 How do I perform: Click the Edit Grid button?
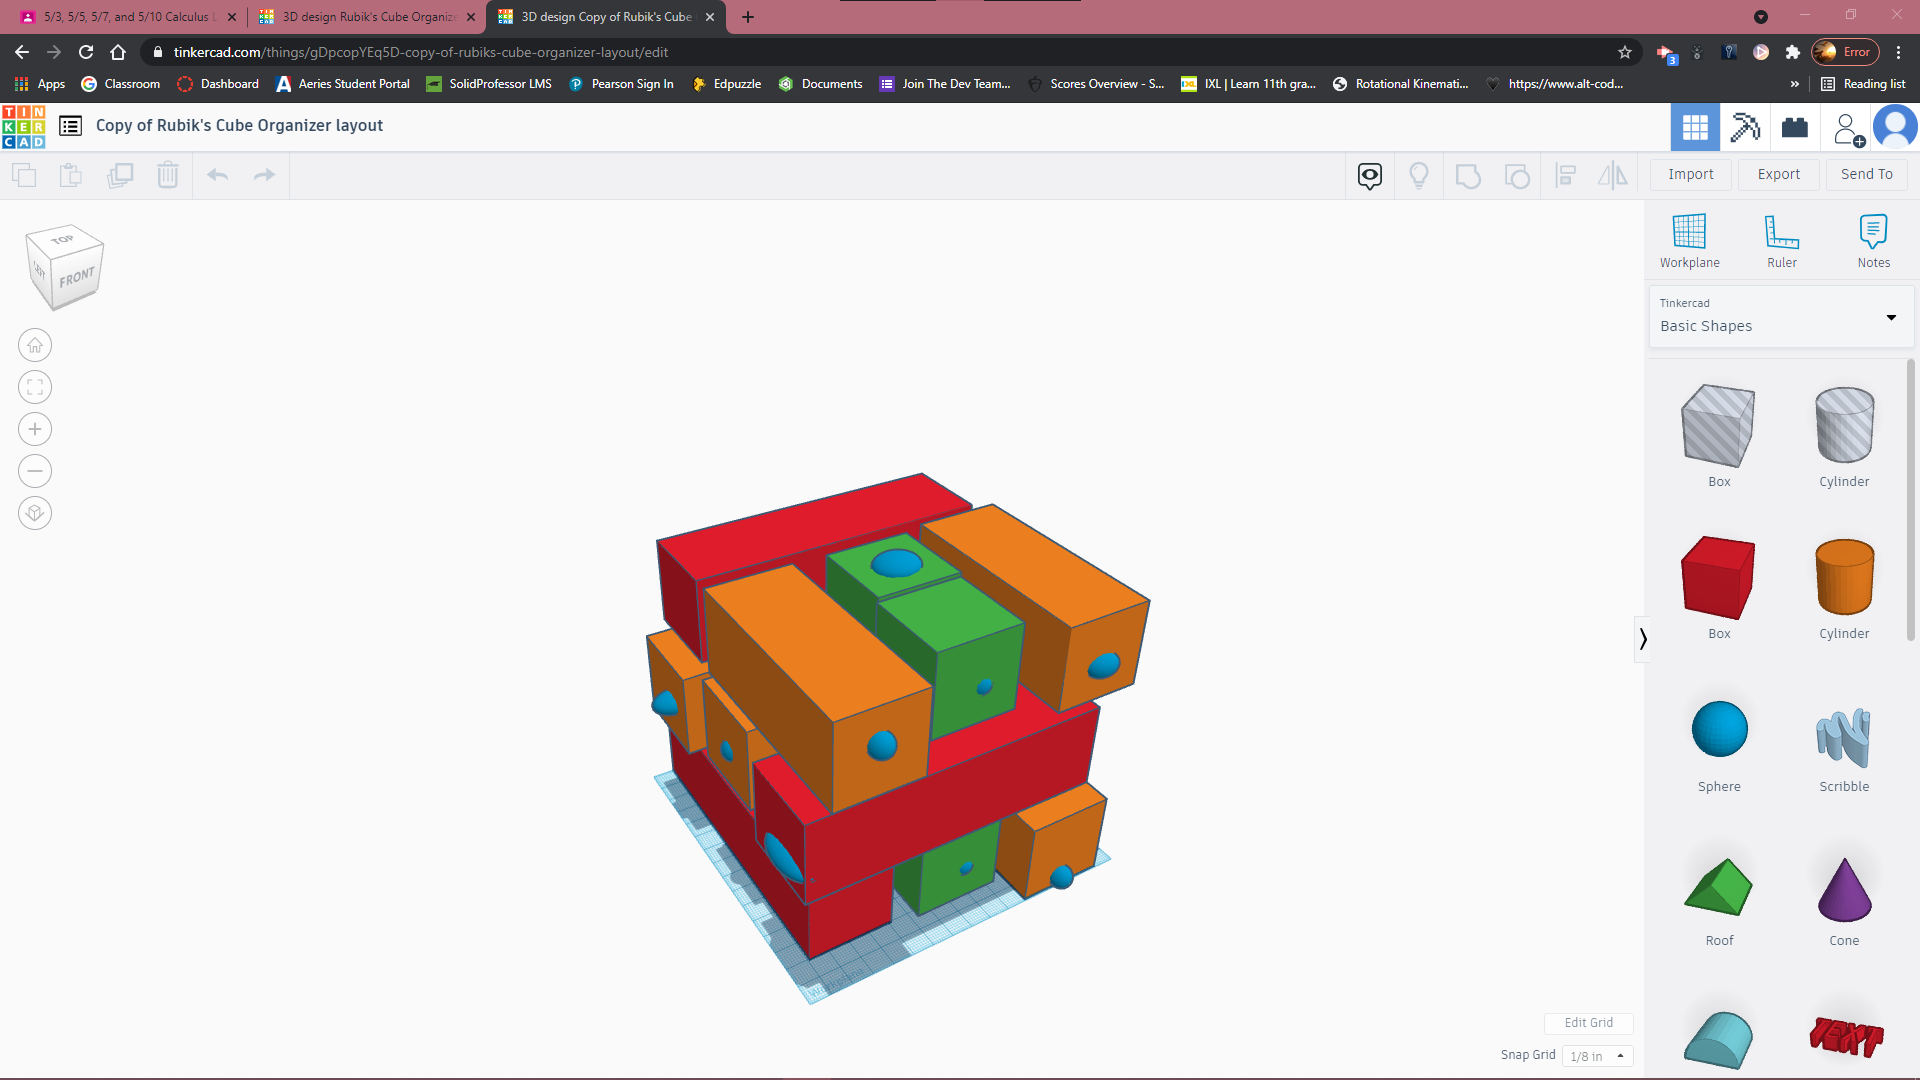point(1588,1023)
